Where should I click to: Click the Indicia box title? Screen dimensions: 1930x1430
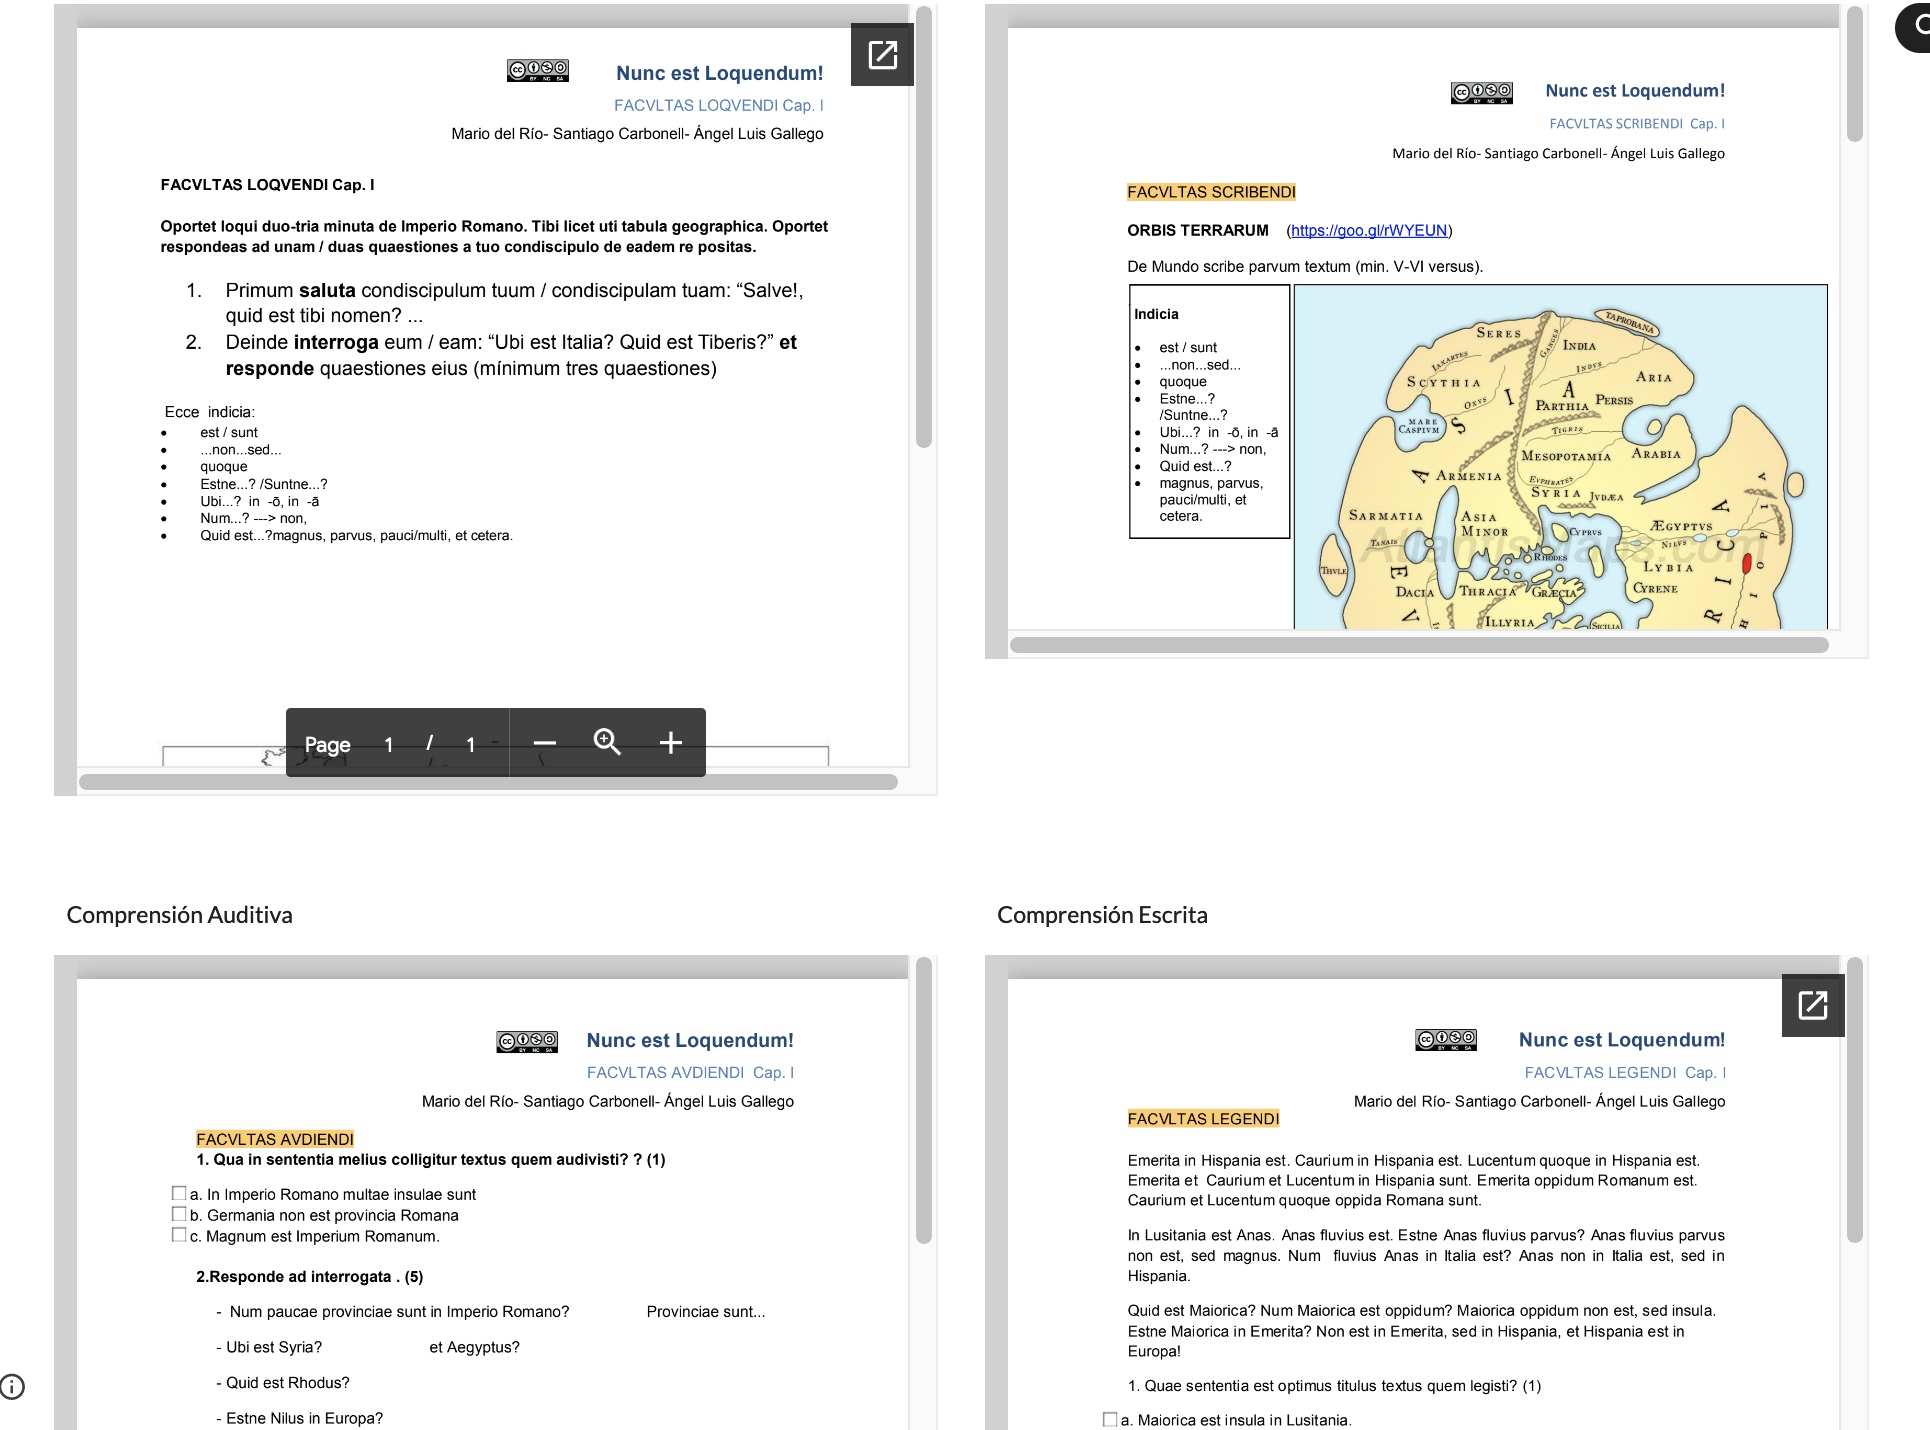point(1156,314)
